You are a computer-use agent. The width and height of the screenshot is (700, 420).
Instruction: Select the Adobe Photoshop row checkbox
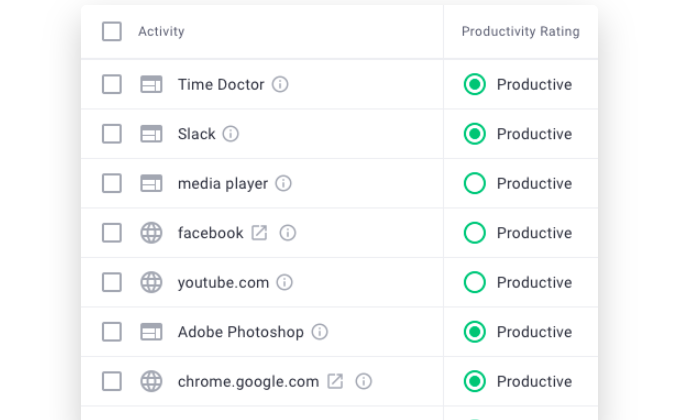pos(112,332)
